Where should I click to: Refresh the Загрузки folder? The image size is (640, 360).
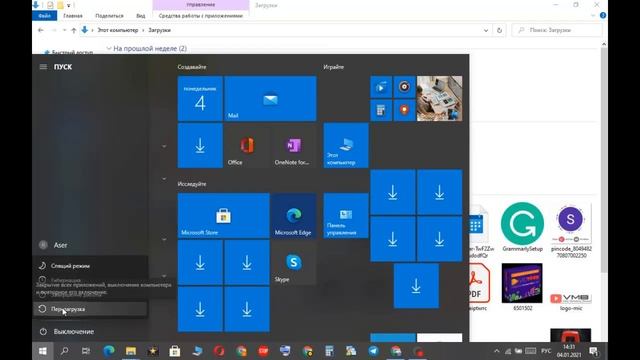(x=499, y=30)
